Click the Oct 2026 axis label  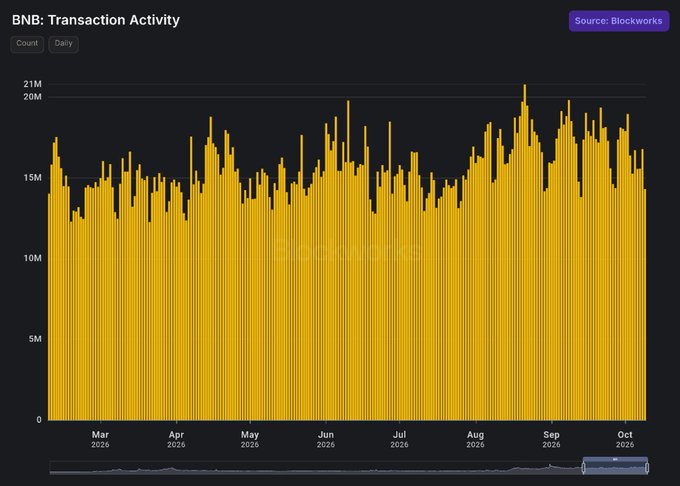pos(625,439)
